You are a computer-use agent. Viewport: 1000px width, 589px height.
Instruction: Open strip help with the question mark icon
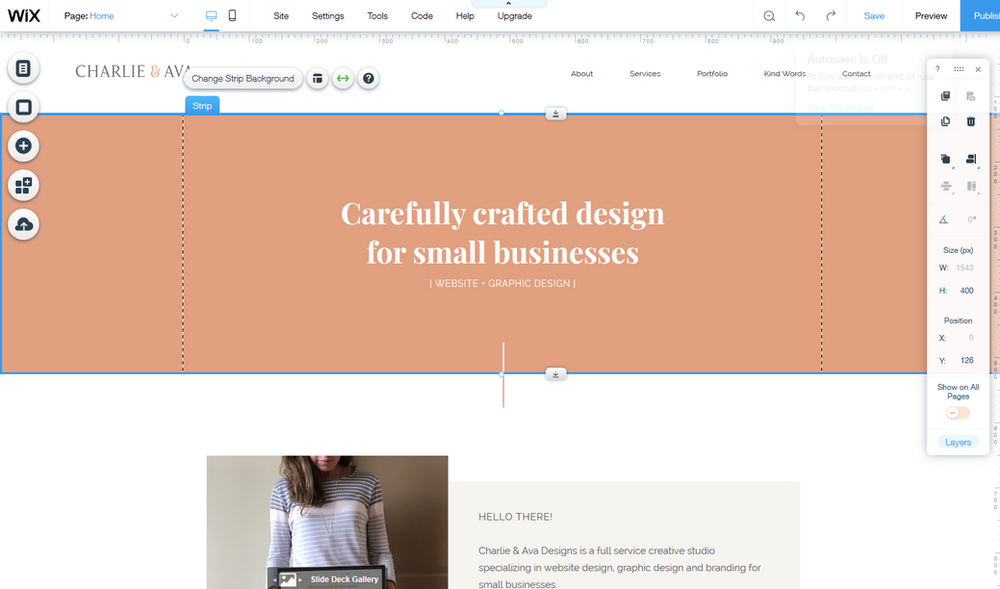click(368, 78)
